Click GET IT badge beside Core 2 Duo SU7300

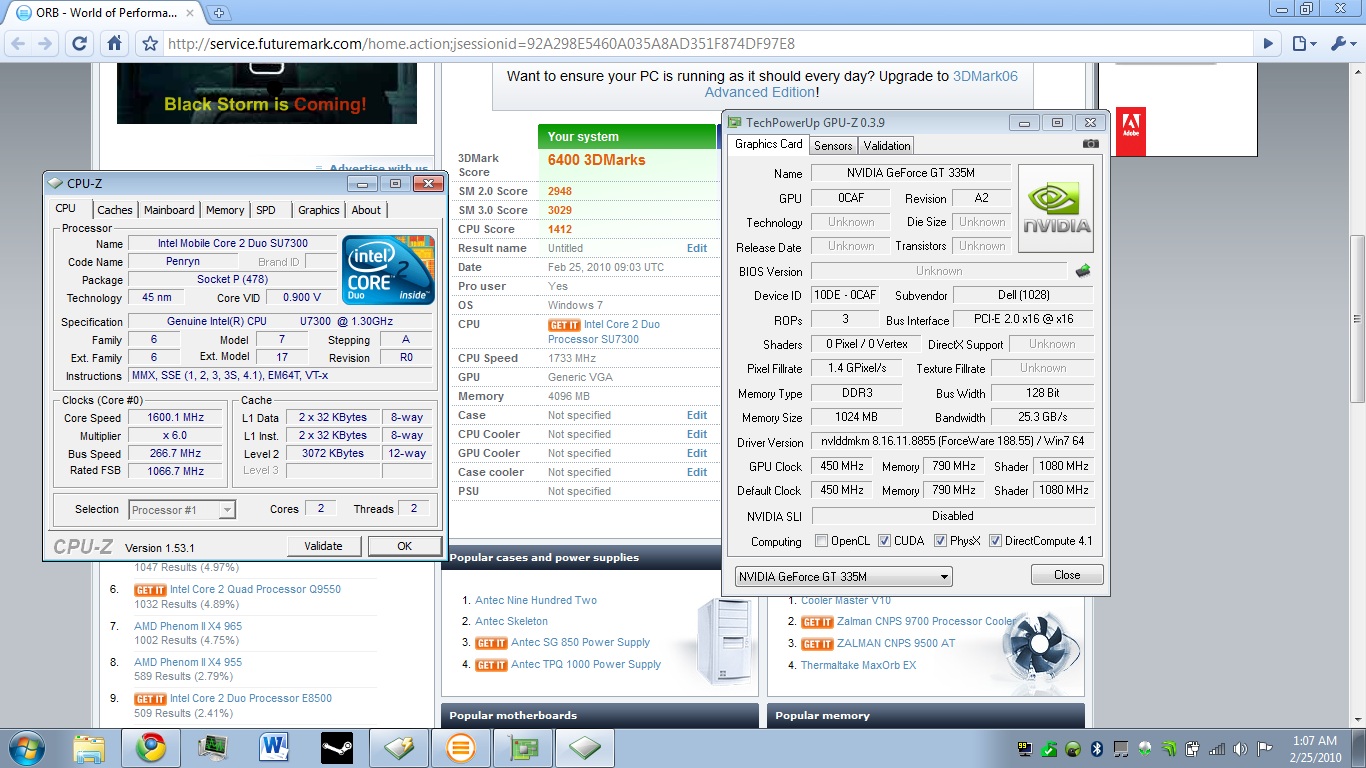point(564,325)
